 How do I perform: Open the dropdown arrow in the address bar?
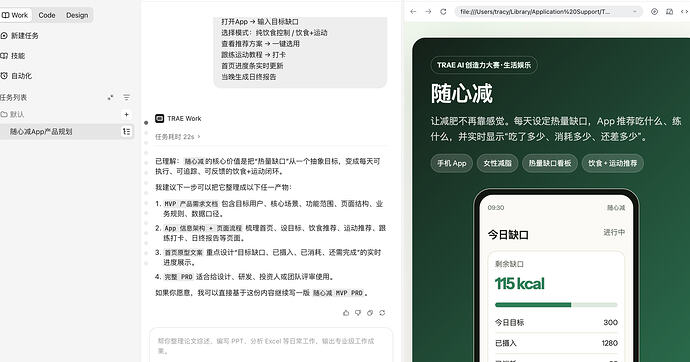pos(635,12)
